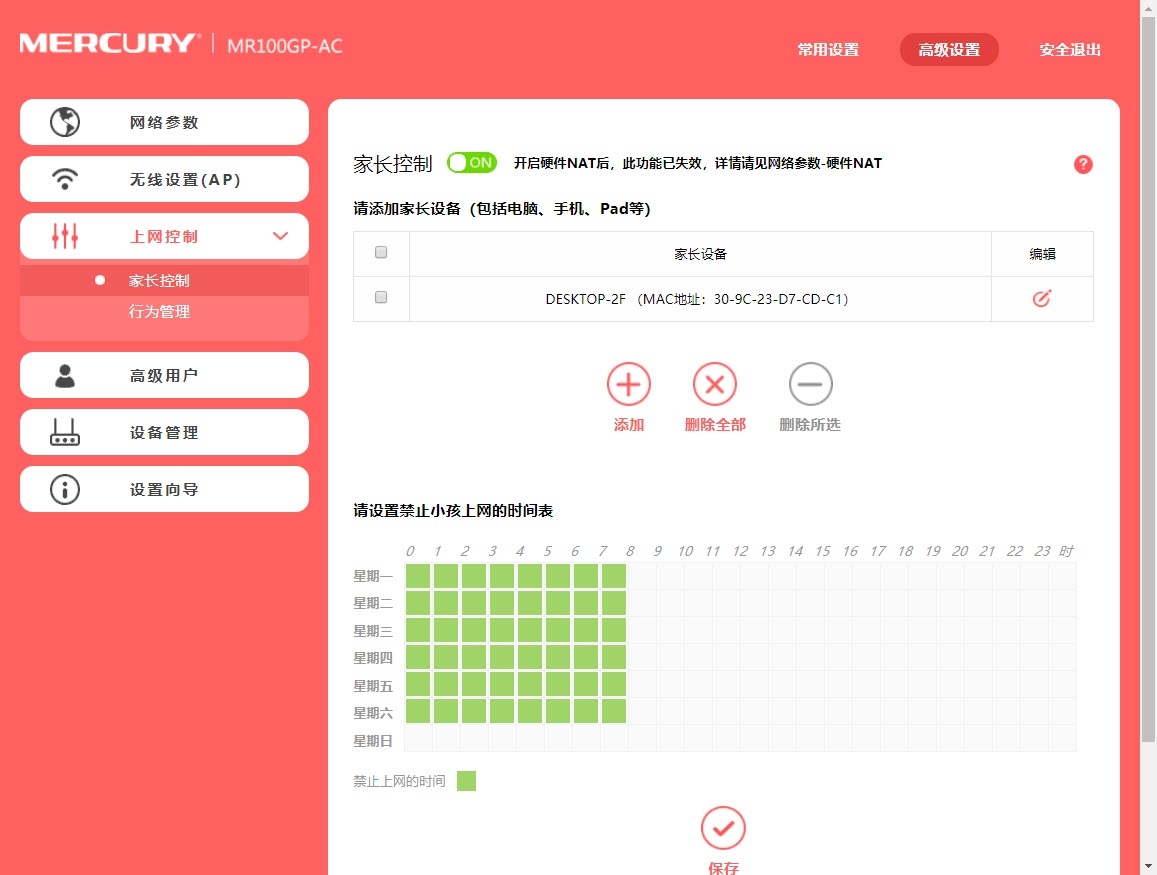The image size is (1157, 875).
Task: Switch to 常用设置 tab
Action: click(x=828, y=50)
